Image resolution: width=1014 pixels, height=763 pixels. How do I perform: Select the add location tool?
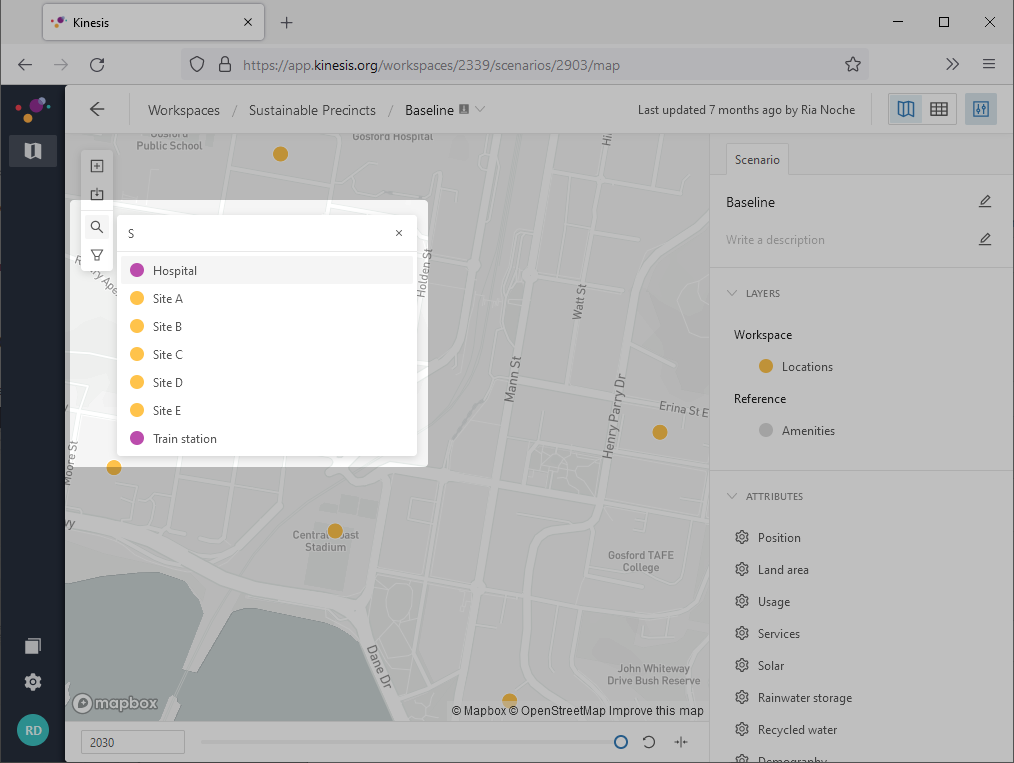coord(96,165)
